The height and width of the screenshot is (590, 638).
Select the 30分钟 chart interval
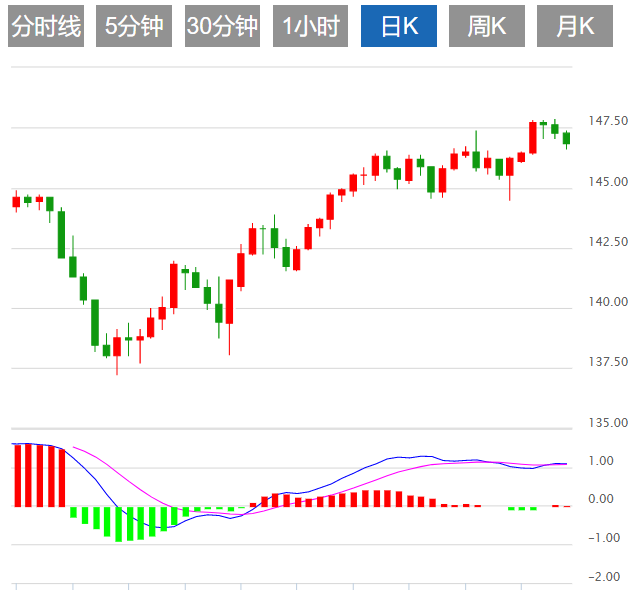(x=222, y=26)
